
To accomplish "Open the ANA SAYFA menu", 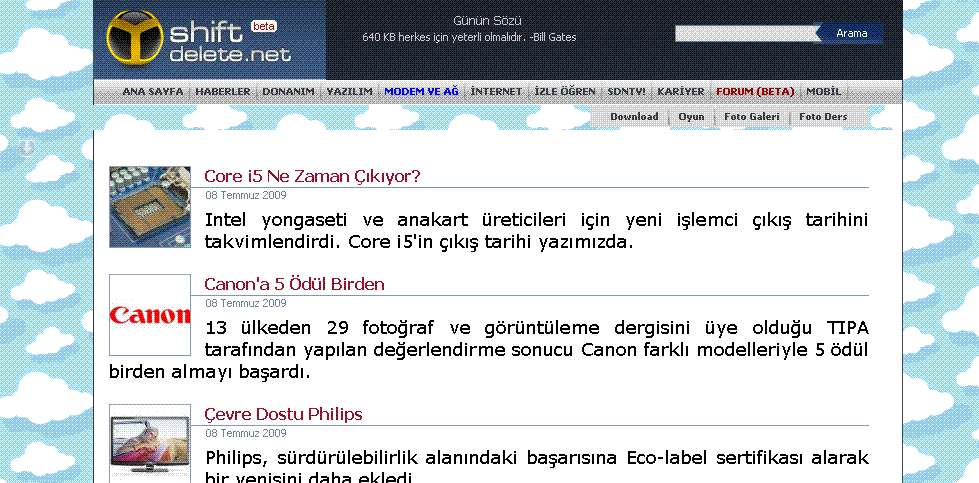I will (x=153, y=92).
